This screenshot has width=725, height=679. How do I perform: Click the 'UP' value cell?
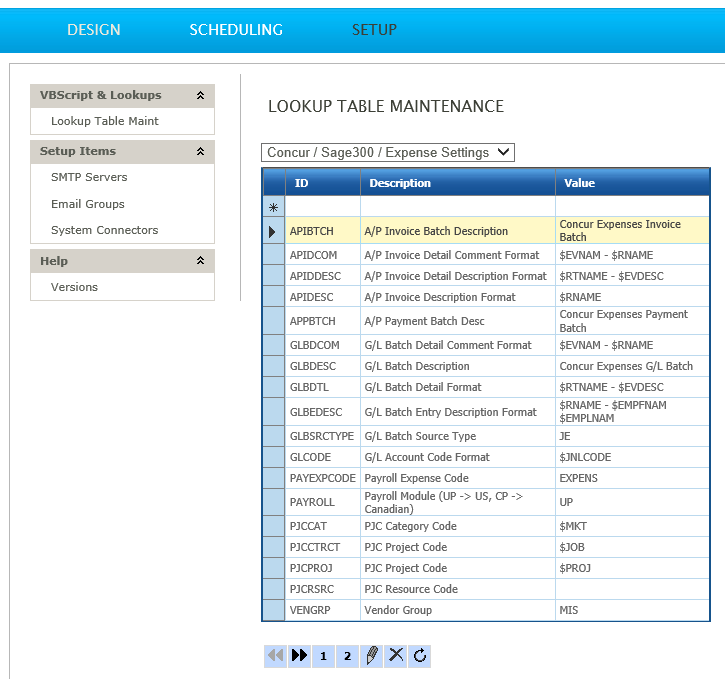(633, 502)
